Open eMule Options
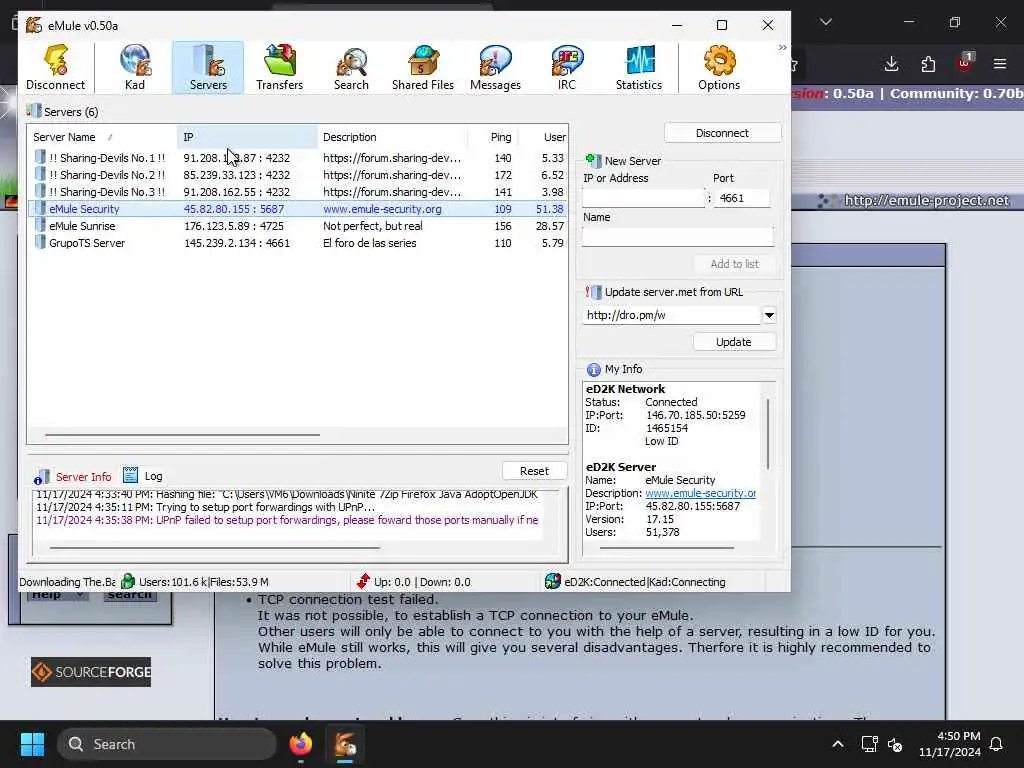The height and width of the screenshot is (768, 1024). [719, 67]
